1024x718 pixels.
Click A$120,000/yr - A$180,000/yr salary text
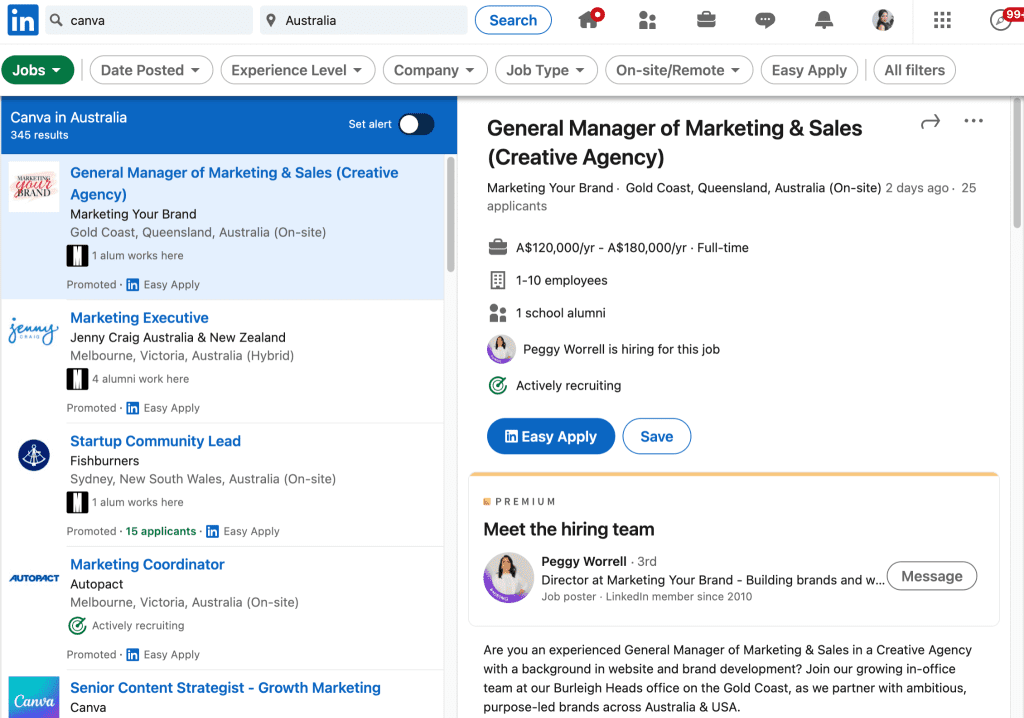(601, 248)
